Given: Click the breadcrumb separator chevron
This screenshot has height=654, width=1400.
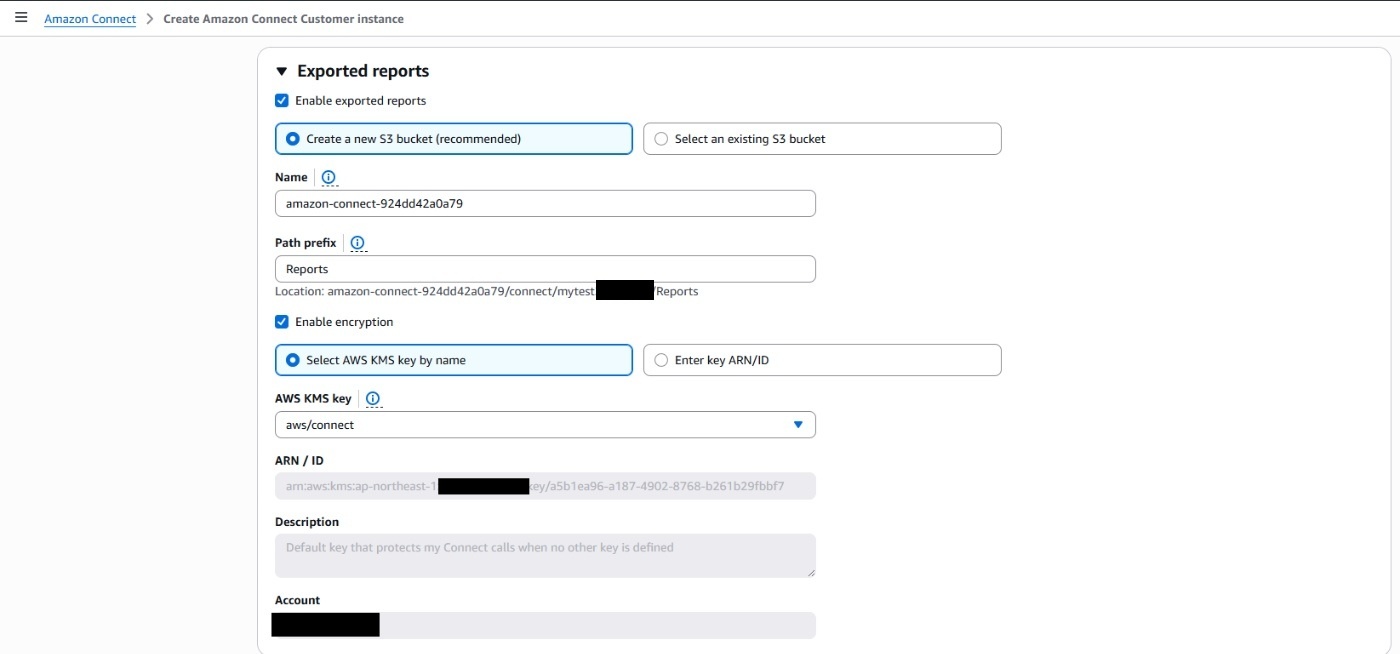Looking at the screenshot, I should pyautogui.click(x=150, y=19).
